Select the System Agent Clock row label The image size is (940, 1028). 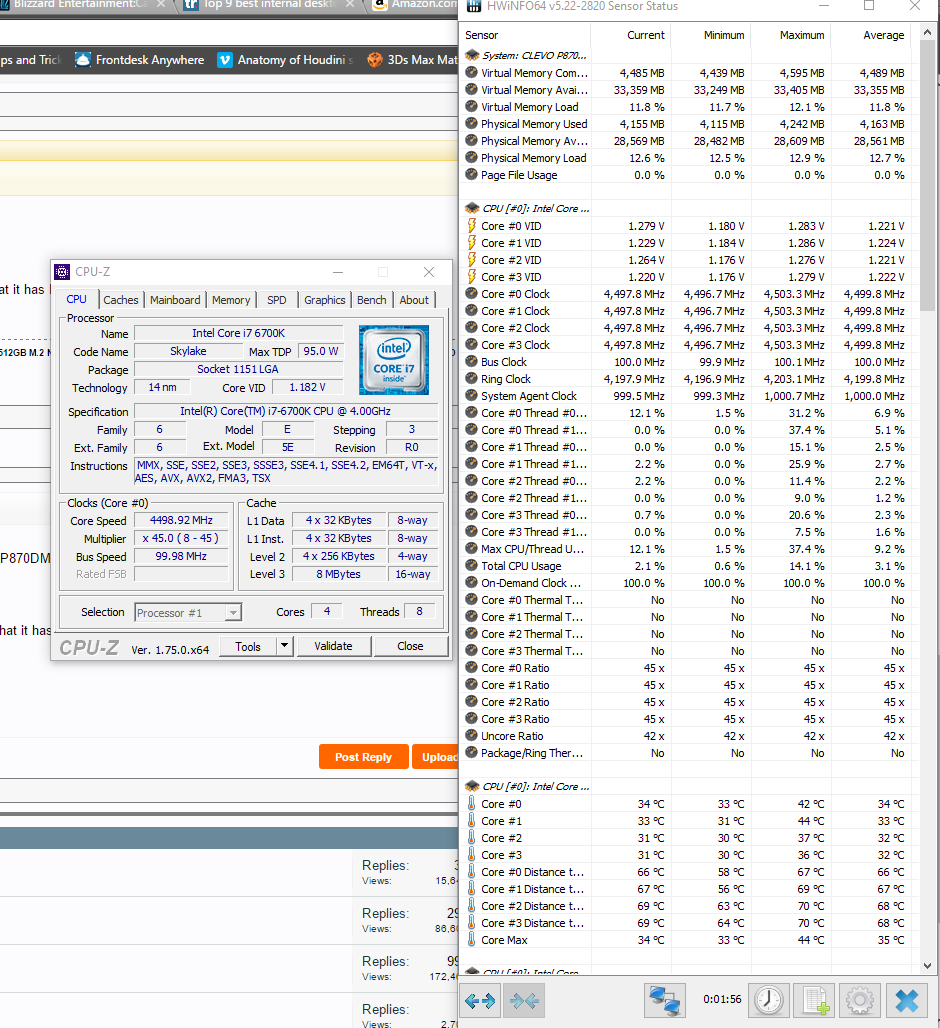(x=529, y=396)
